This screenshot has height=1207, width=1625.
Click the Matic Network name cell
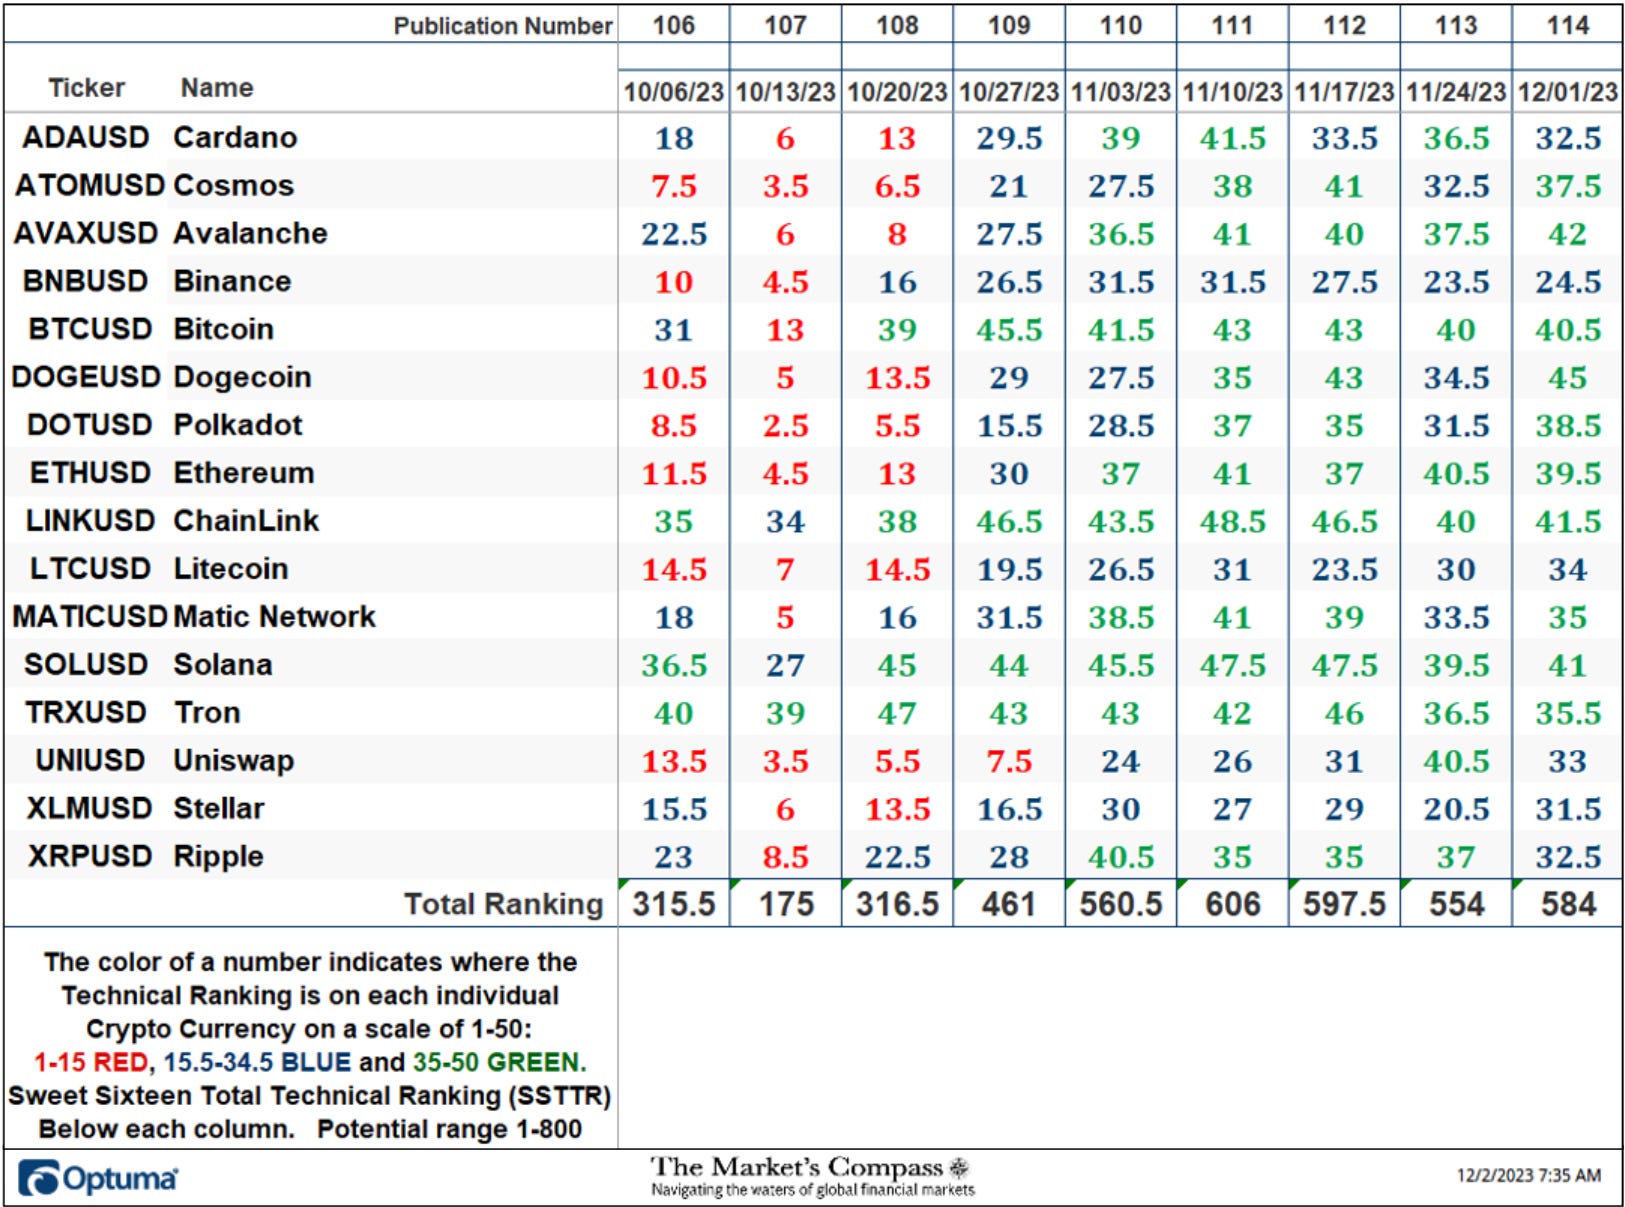pyautogui.click(x=274, y=616)
